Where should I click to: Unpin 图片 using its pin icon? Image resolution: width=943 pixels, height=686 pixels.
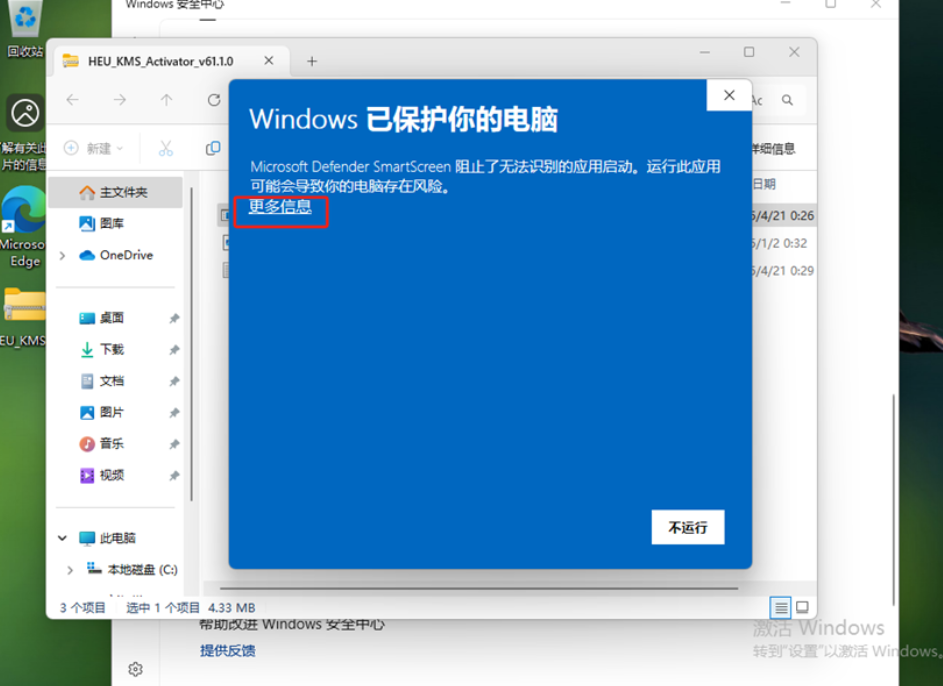pos(174,413)
